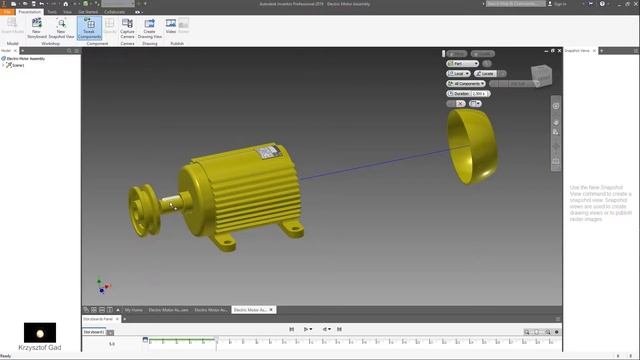Open the View ribbon tab
640x360 pixels.
point(67,12)
